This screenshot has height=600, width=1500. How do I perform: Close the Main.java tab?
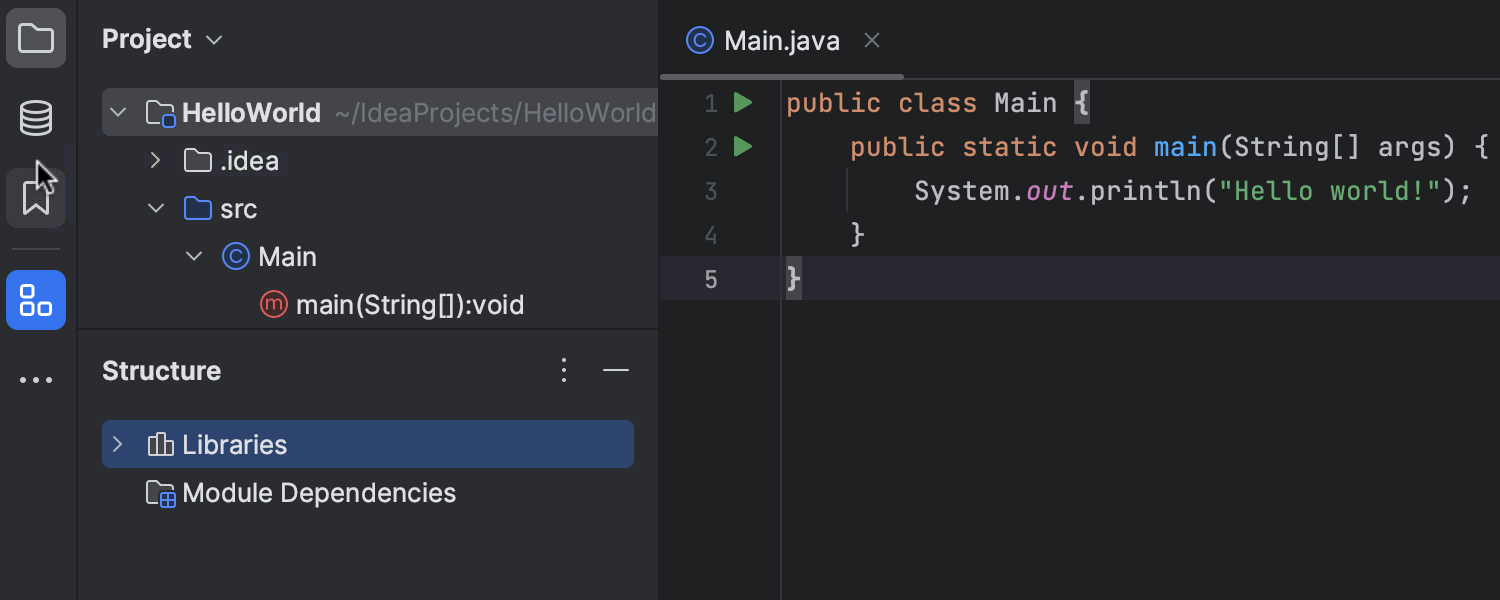(872, 40)
